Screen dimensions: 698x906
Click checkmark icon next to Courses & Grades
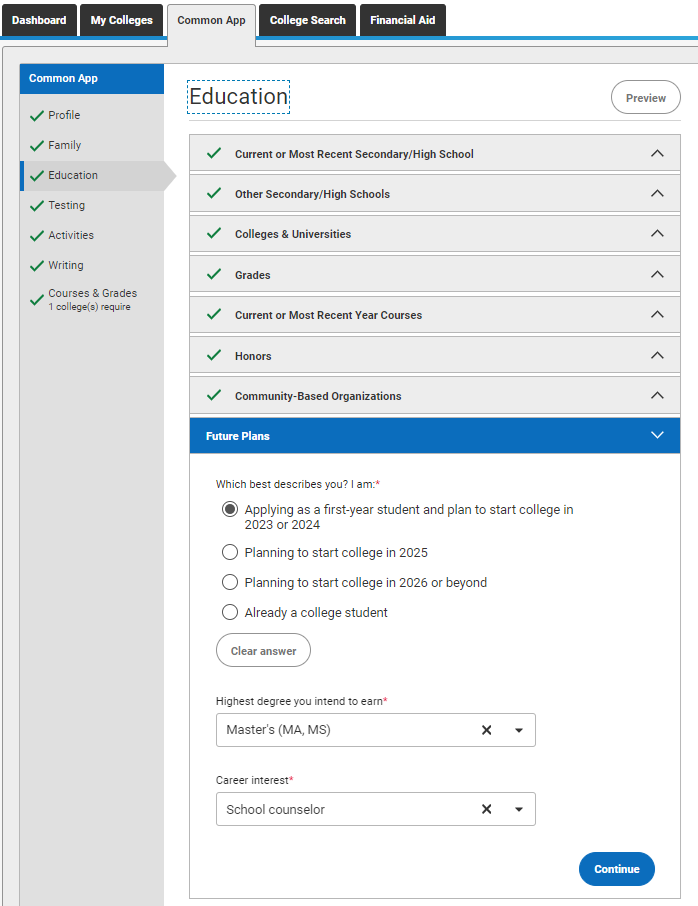click(37, 300)
